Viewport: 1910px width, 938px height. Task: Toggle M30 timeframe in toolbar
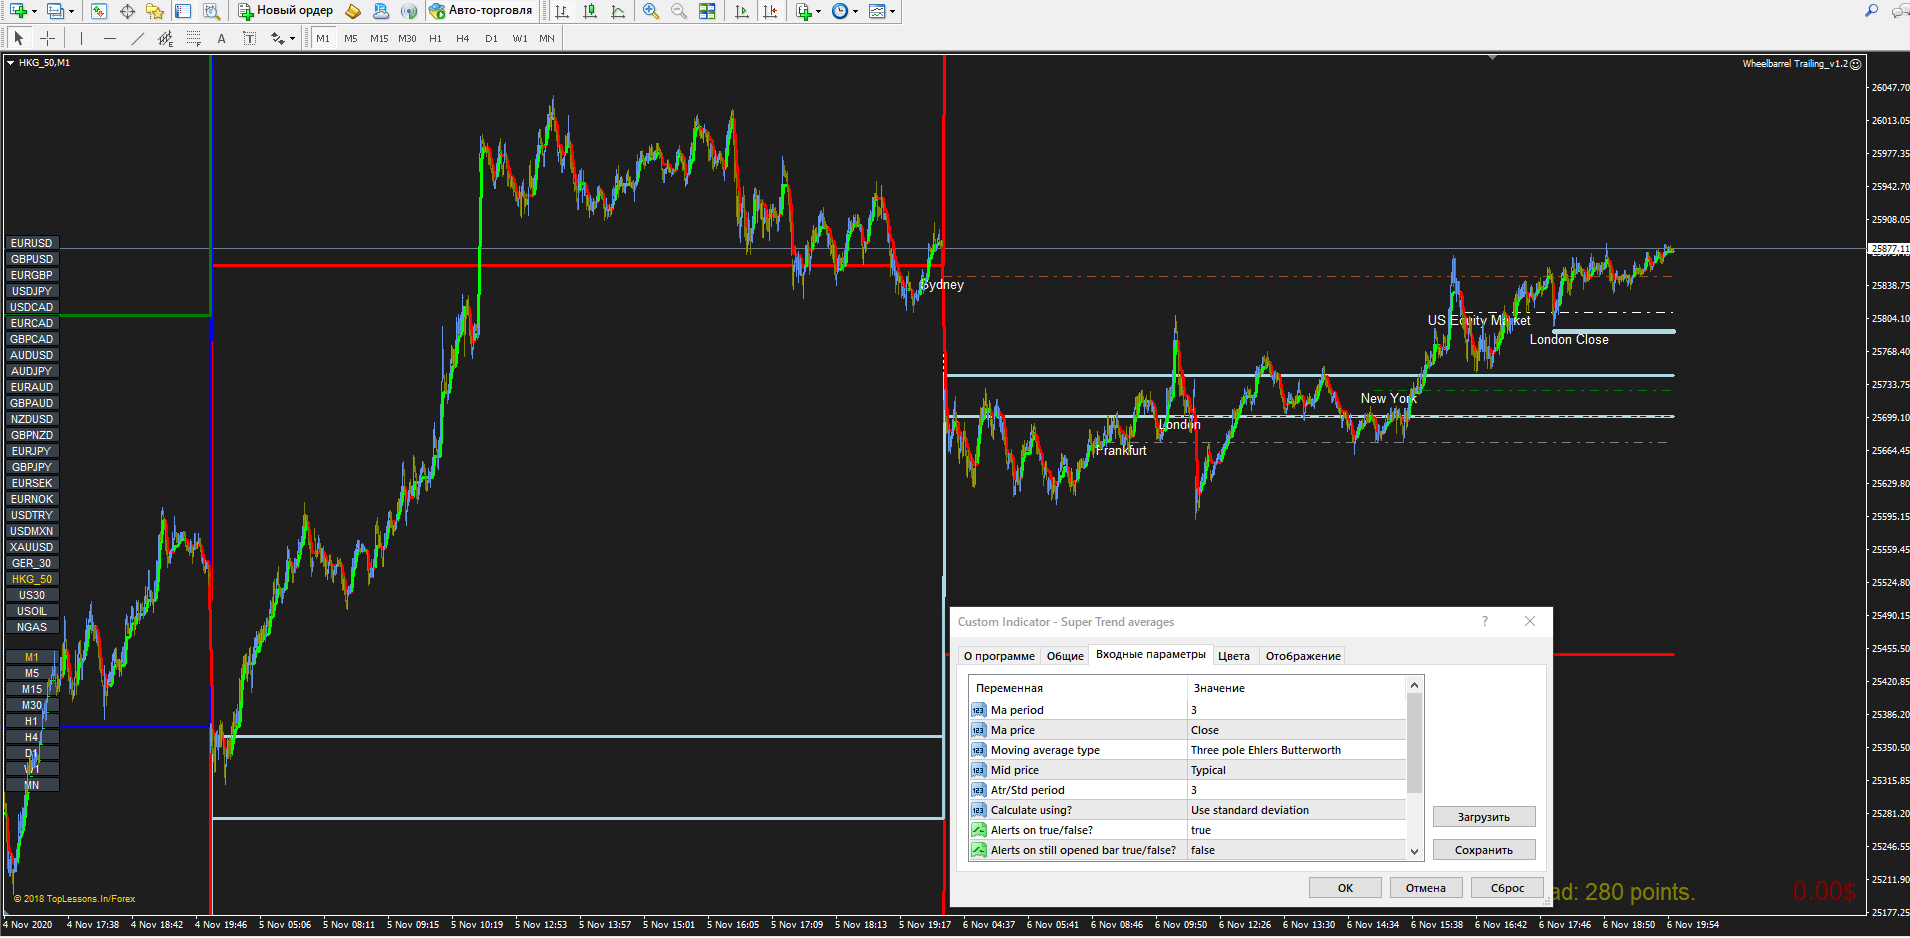(407, 38)
